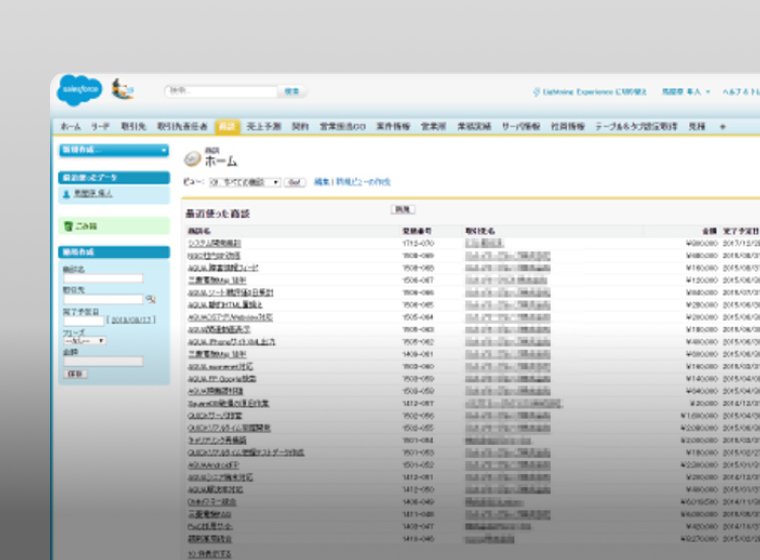Click the bracketed date link next to 完了予定日
This screenshot has height=560, width=760.
131,320
